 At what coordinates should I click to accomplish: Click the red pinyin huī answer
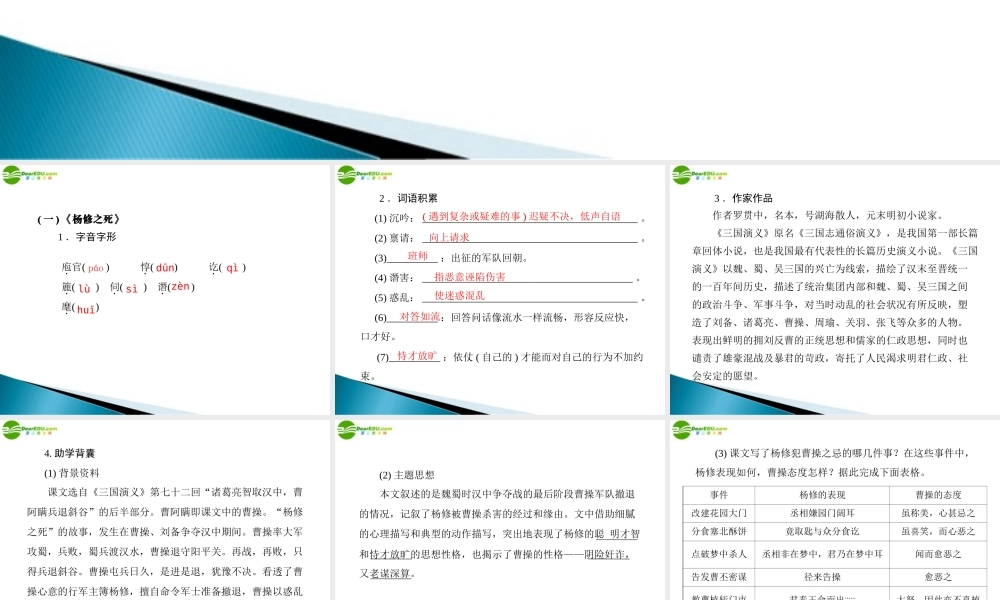coord(86,309)
